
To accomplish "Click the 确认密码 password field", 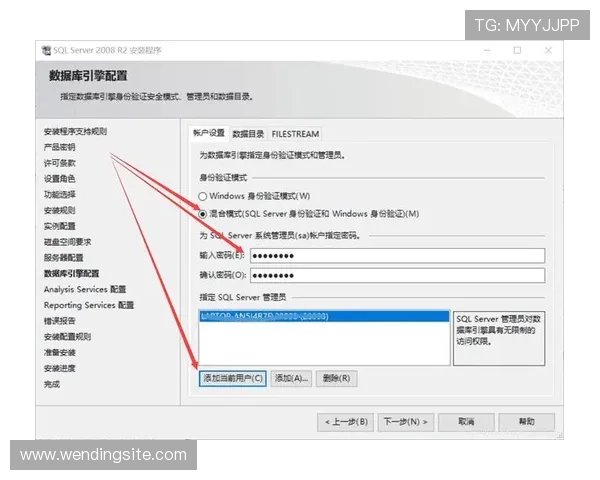I will 397,276.
